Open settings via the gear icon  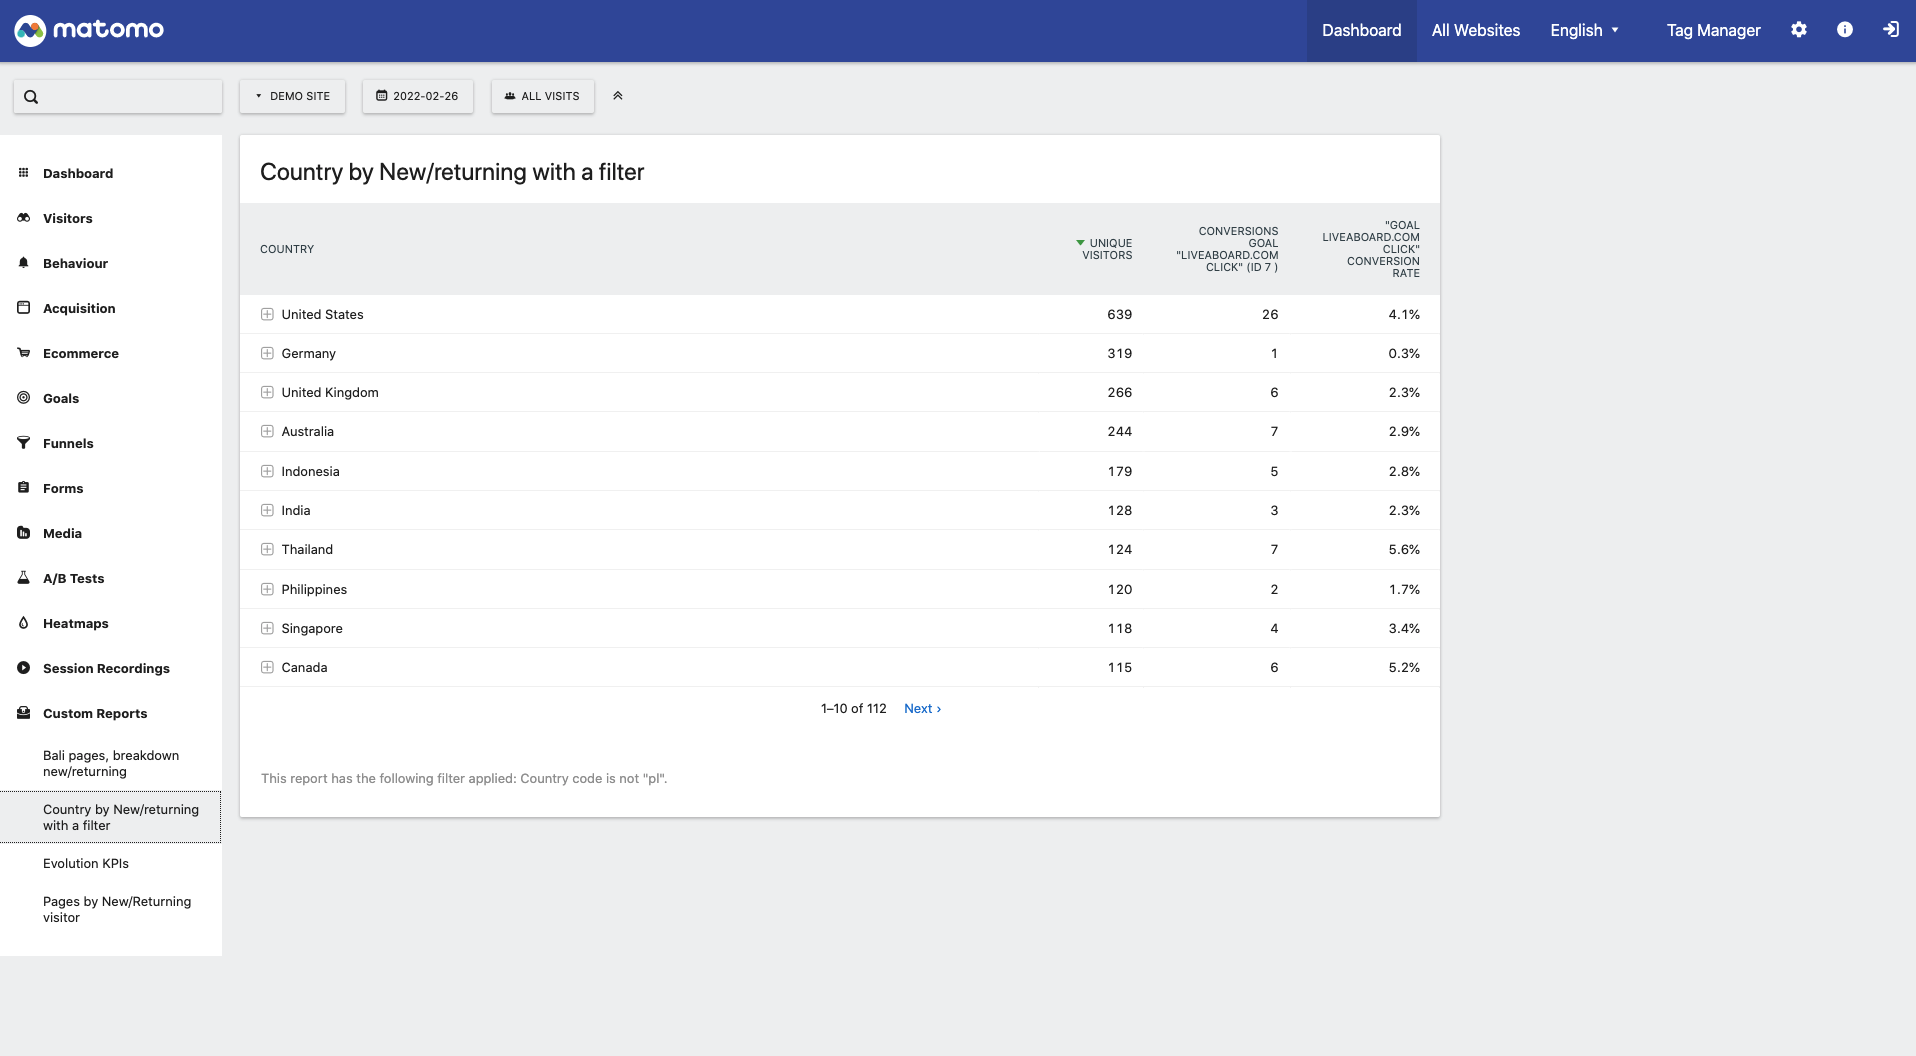[x=1798, y=30]
